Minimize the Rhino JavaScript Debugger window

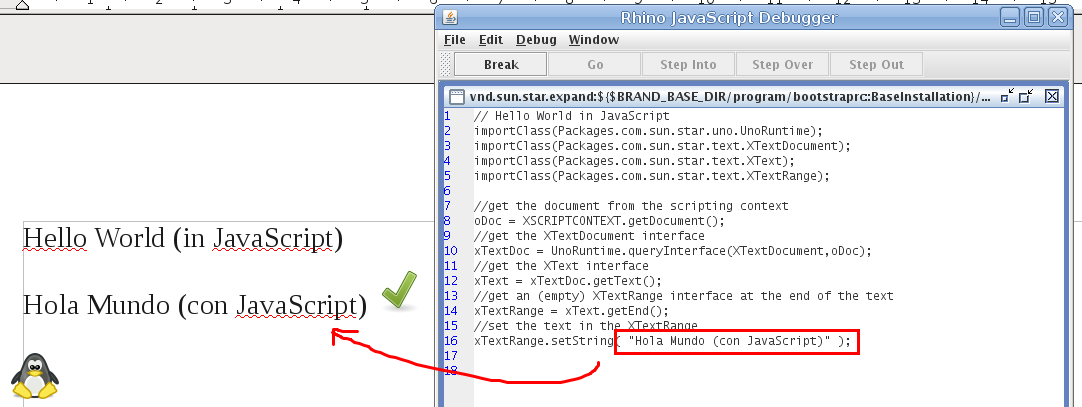pyautogui.click(x=1010, y=17)
